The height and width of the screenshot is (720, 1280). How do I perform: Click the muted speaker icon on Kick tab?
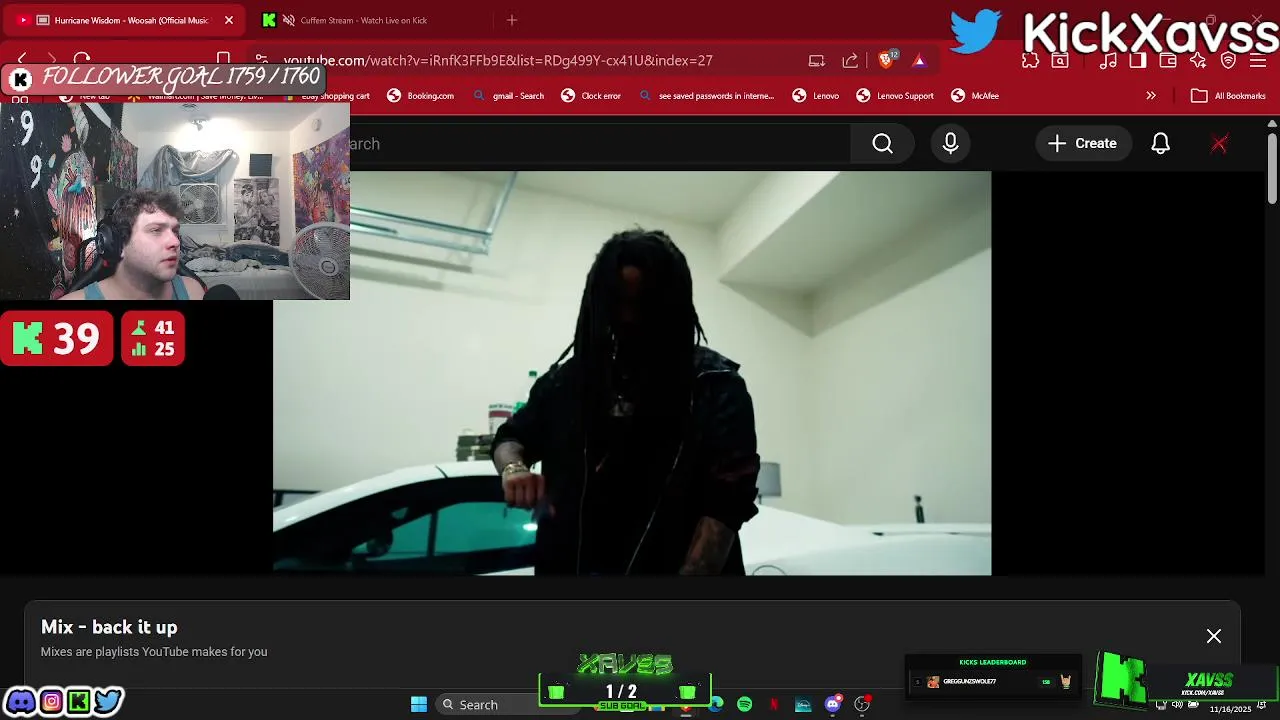click(289, 20)
